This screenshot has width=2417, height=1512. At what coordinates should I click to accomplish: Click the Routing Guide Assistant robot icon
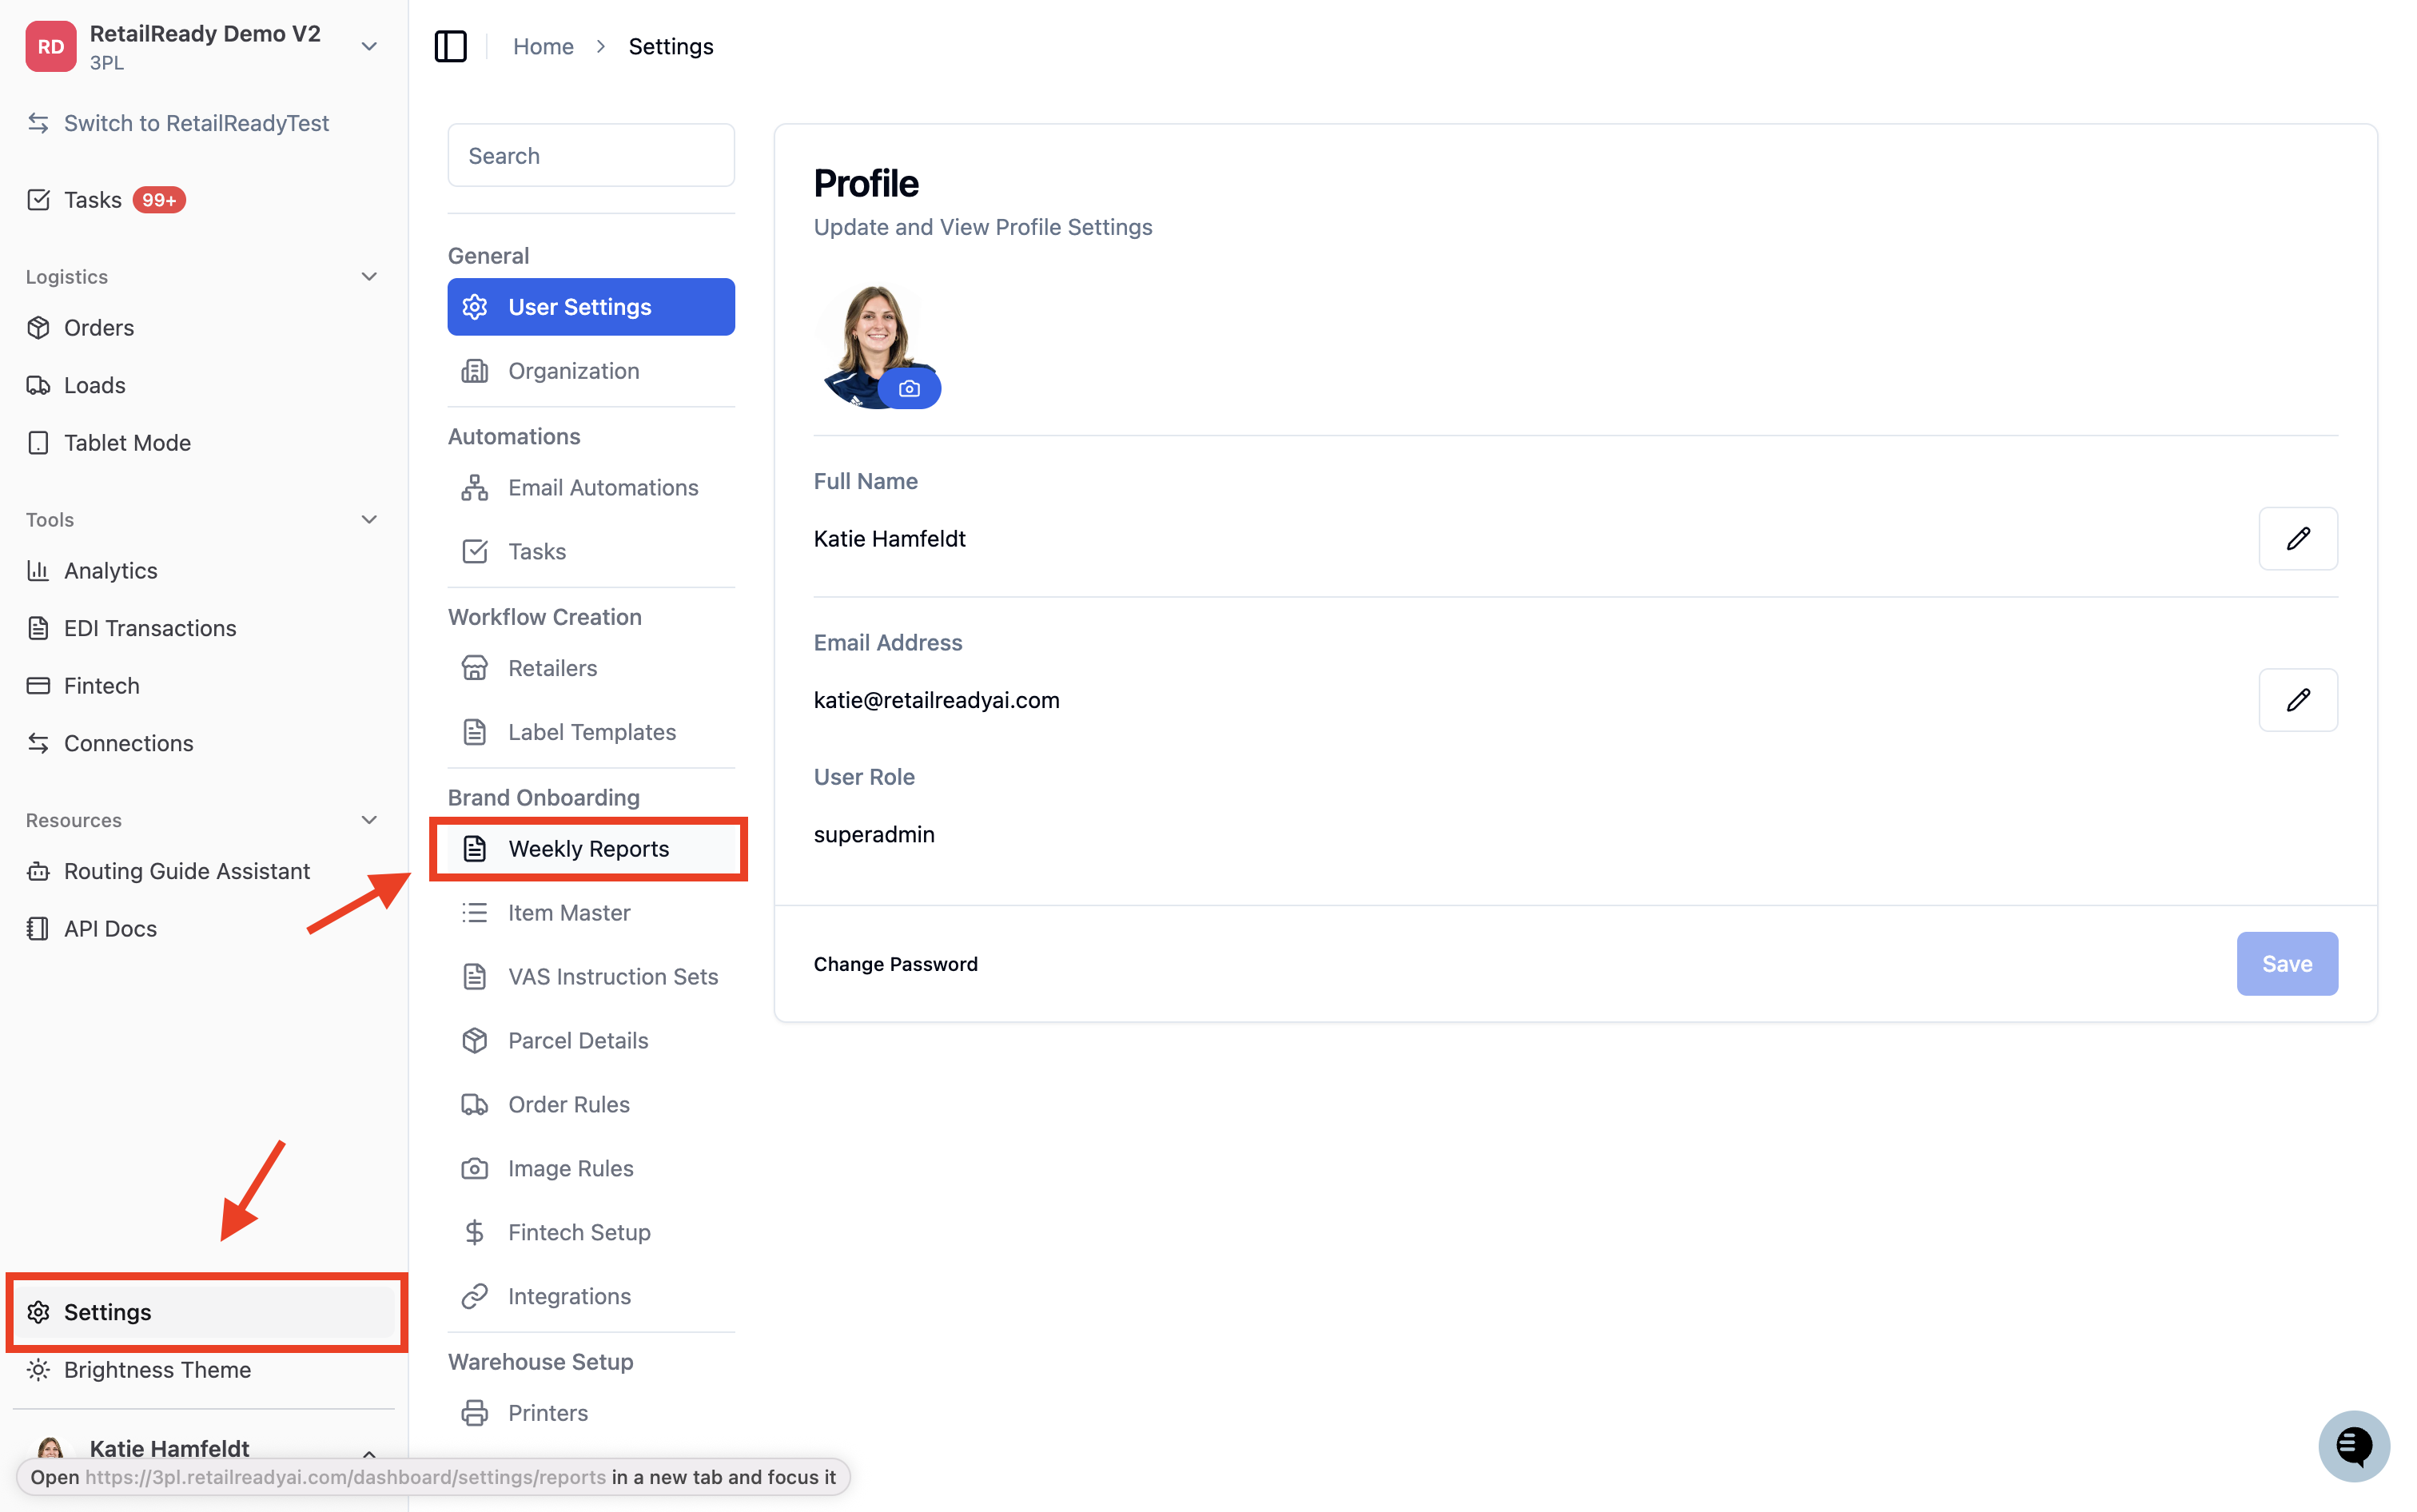pos(38,871)
